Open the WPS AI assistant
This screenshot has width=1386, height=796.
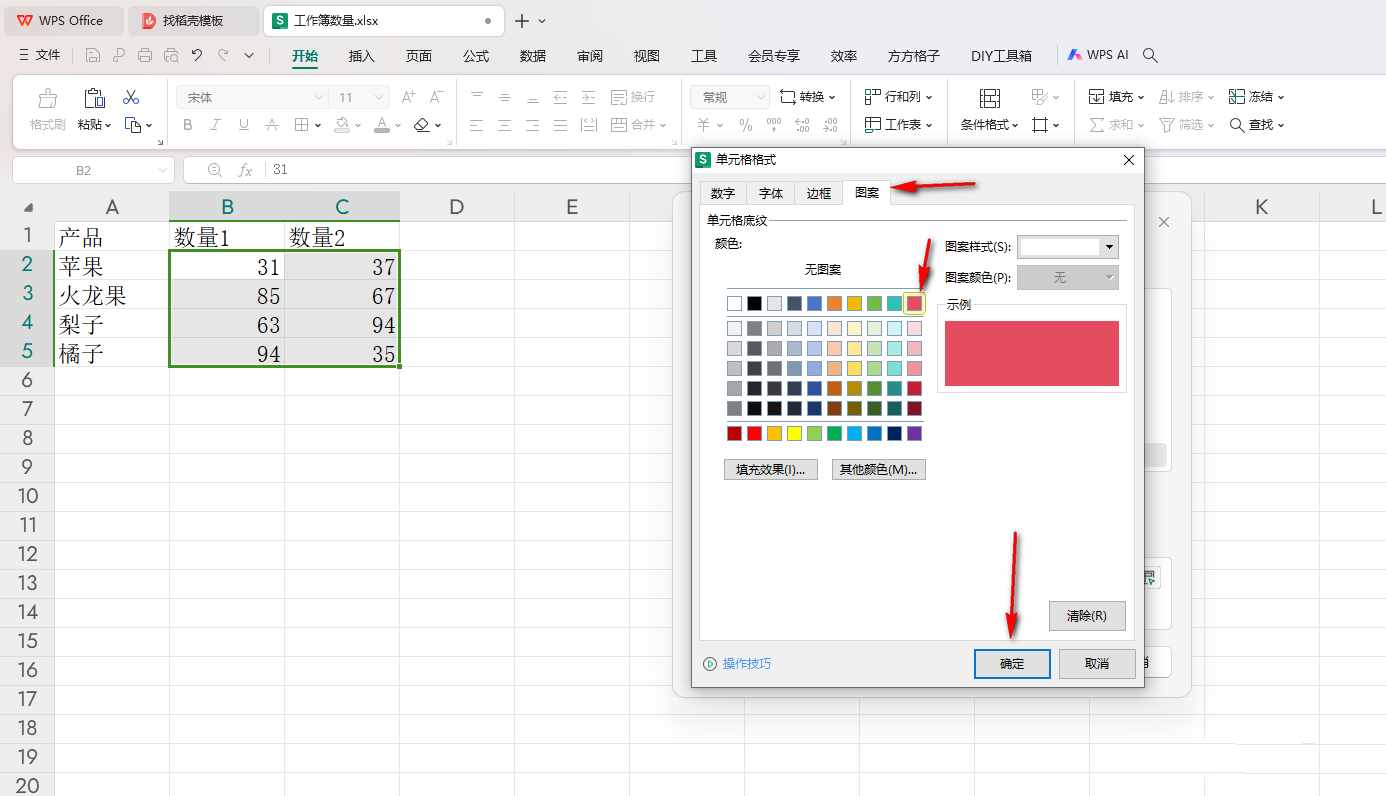(1098, 56)
